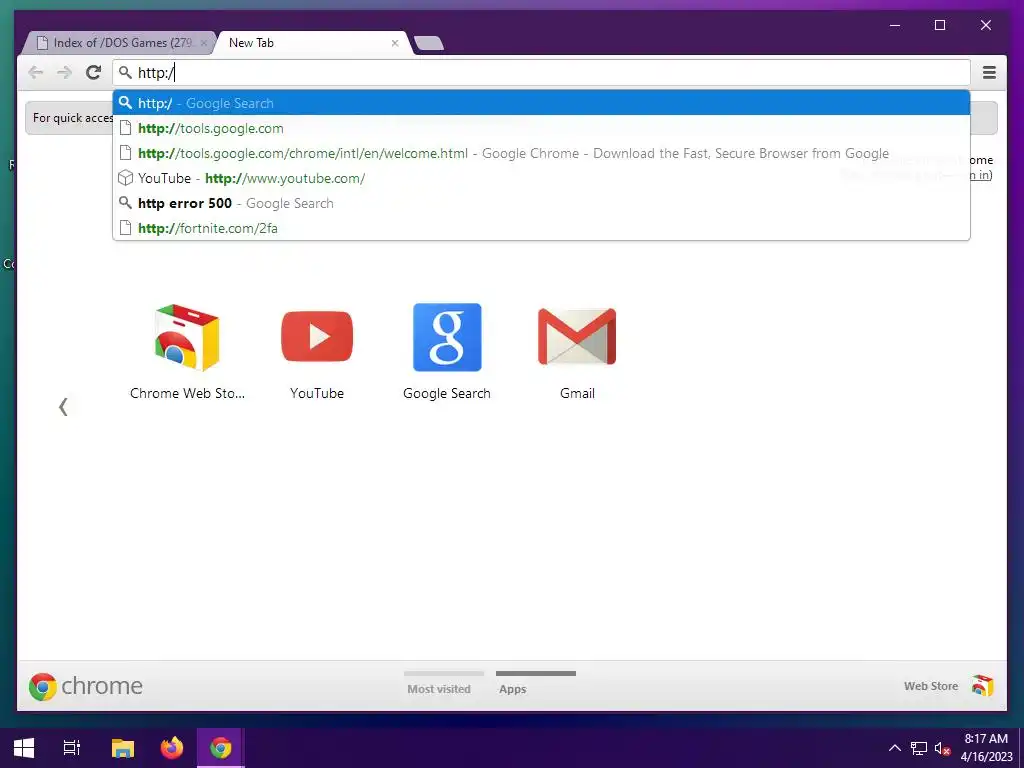This screenshot has width=1024, height=768.
Task: Select the http://fortnite.com/2fa suggestion
Action: click(541, 228)
